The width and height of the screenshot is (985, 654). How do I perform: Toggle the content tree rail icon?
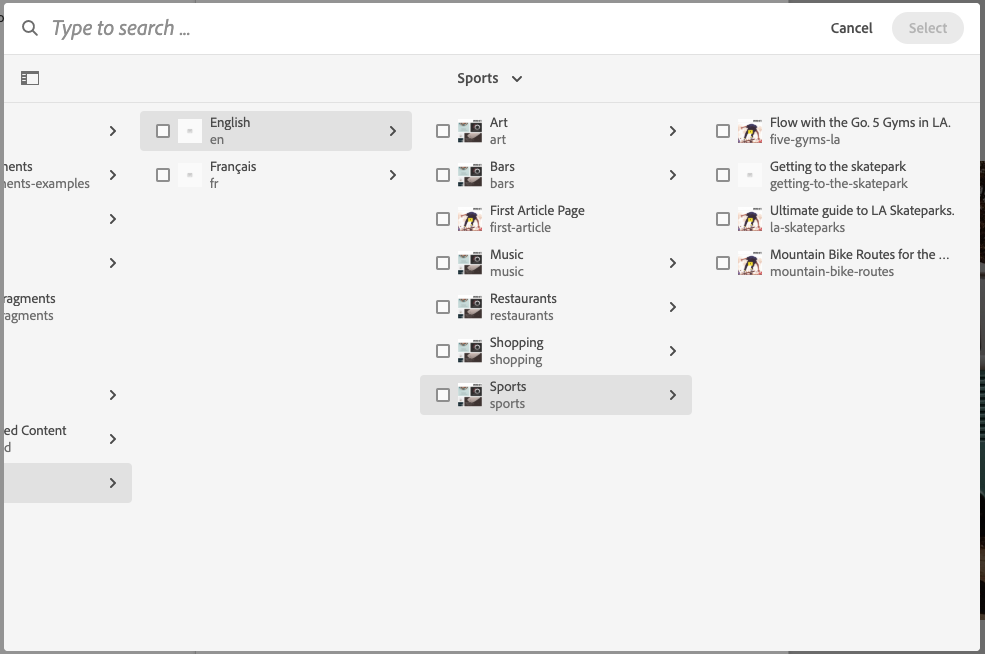pos(30,78)
